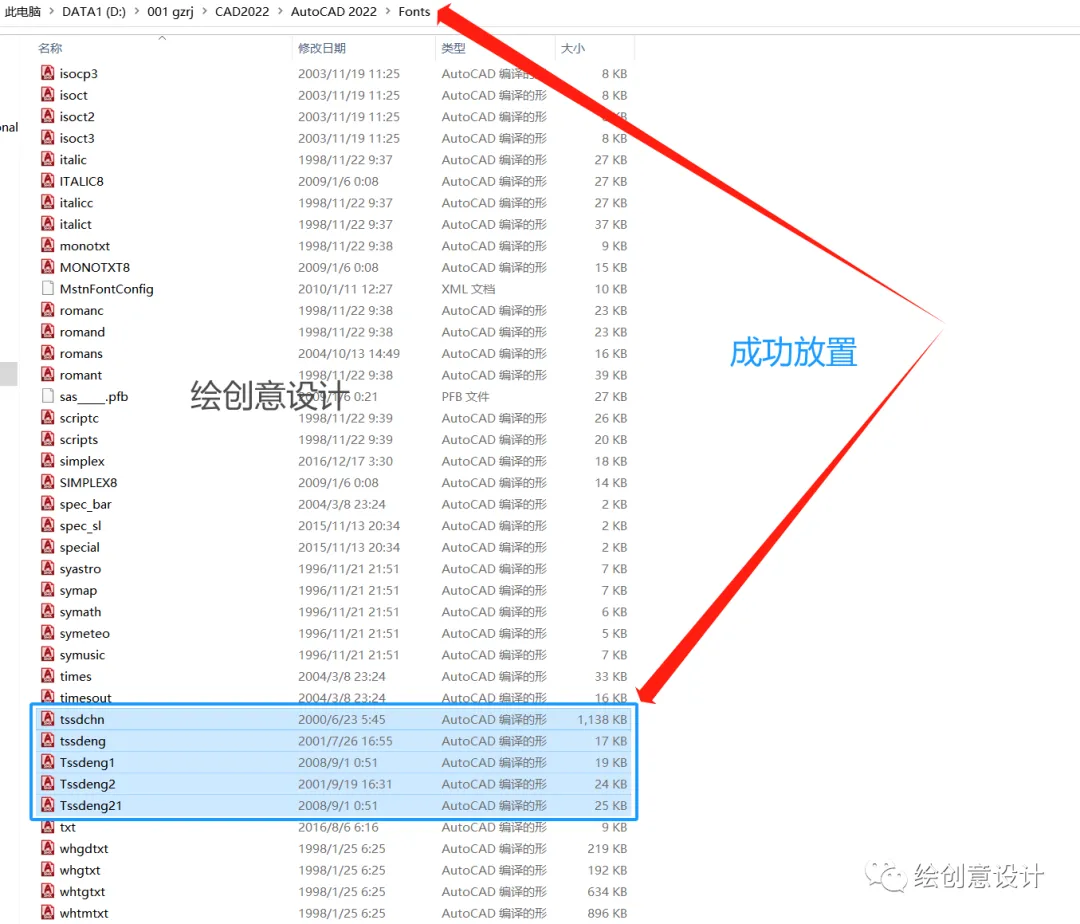Click the tssdchn font file icon

pos(48,719)
